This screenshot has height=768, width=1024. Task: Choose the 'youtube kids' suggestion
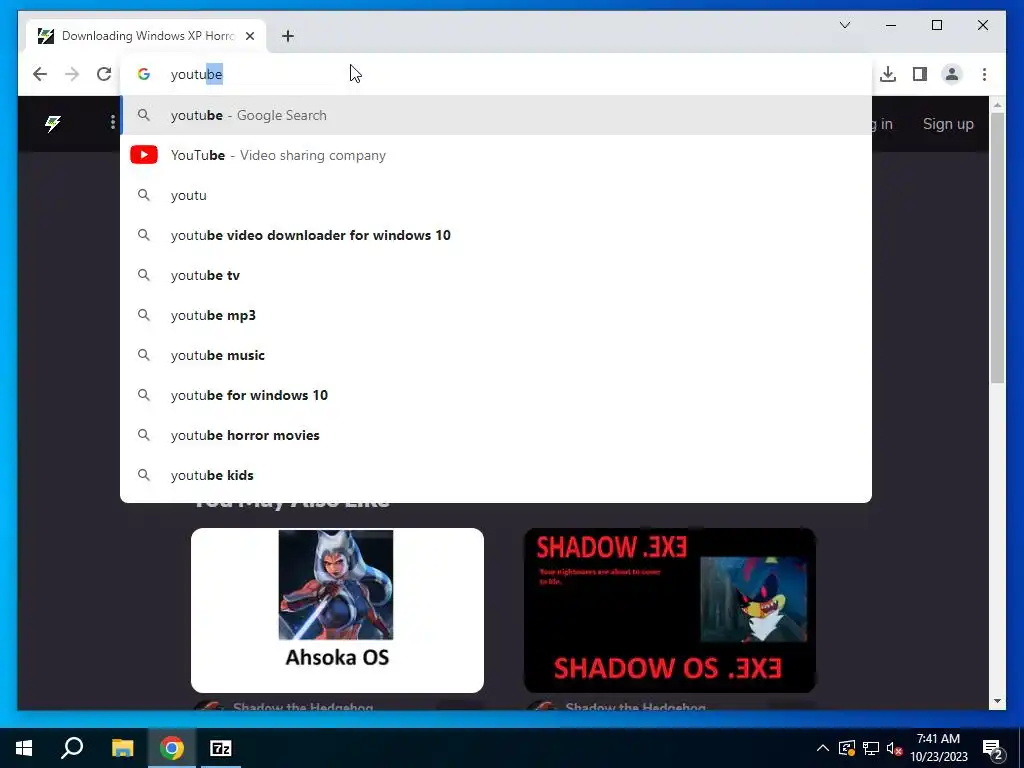(x=496, y=475)
